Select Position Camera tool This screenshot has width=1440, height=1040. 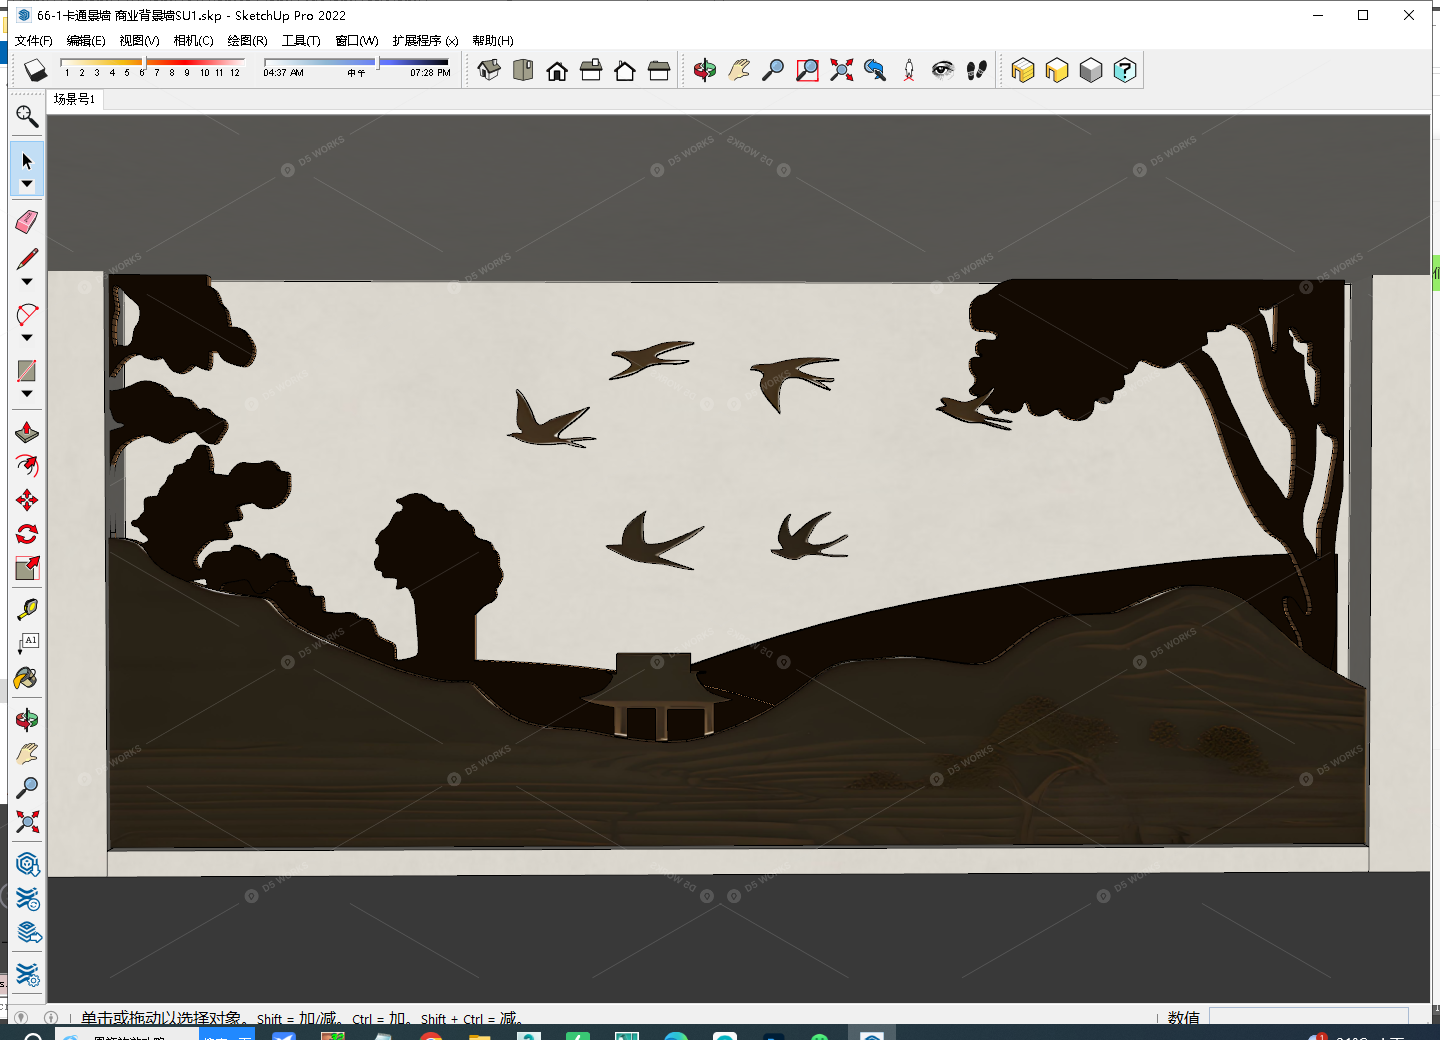point(909,70)
